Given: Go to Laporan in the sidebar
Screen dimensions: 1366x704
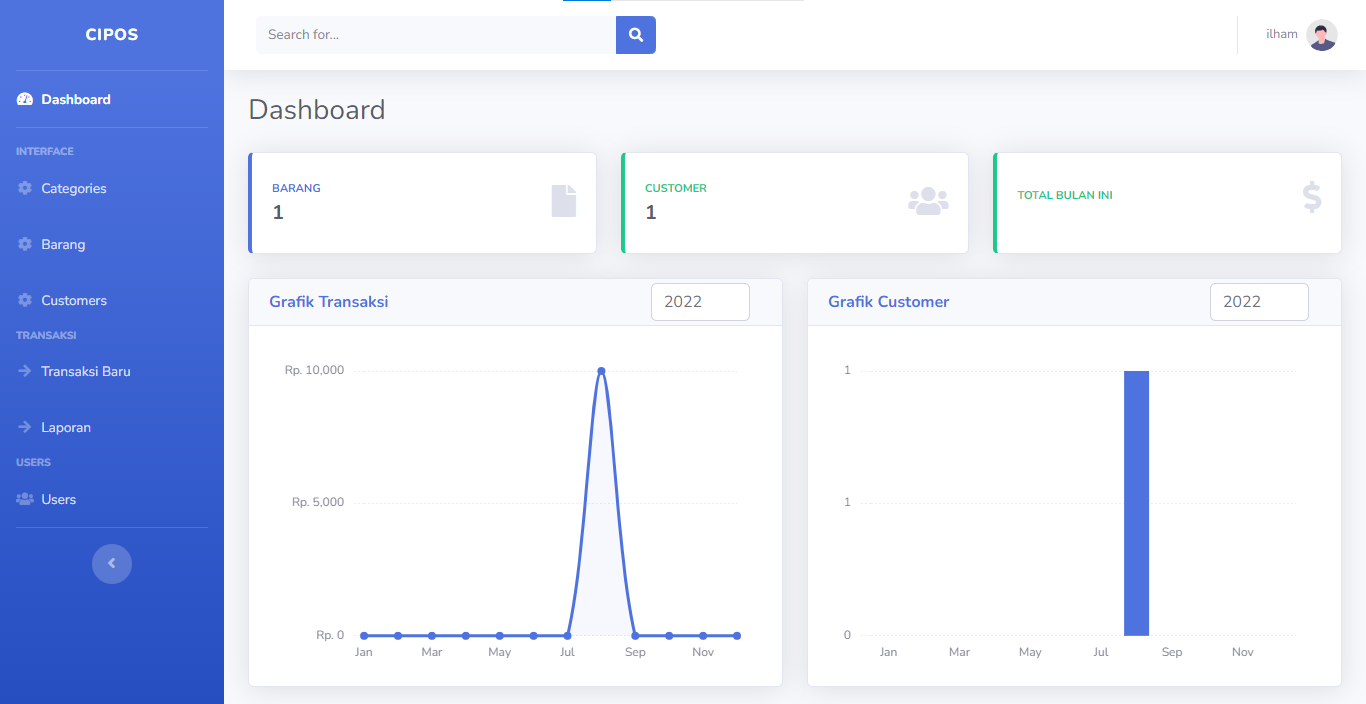Looking at the screenshot, I should (66, 428).
